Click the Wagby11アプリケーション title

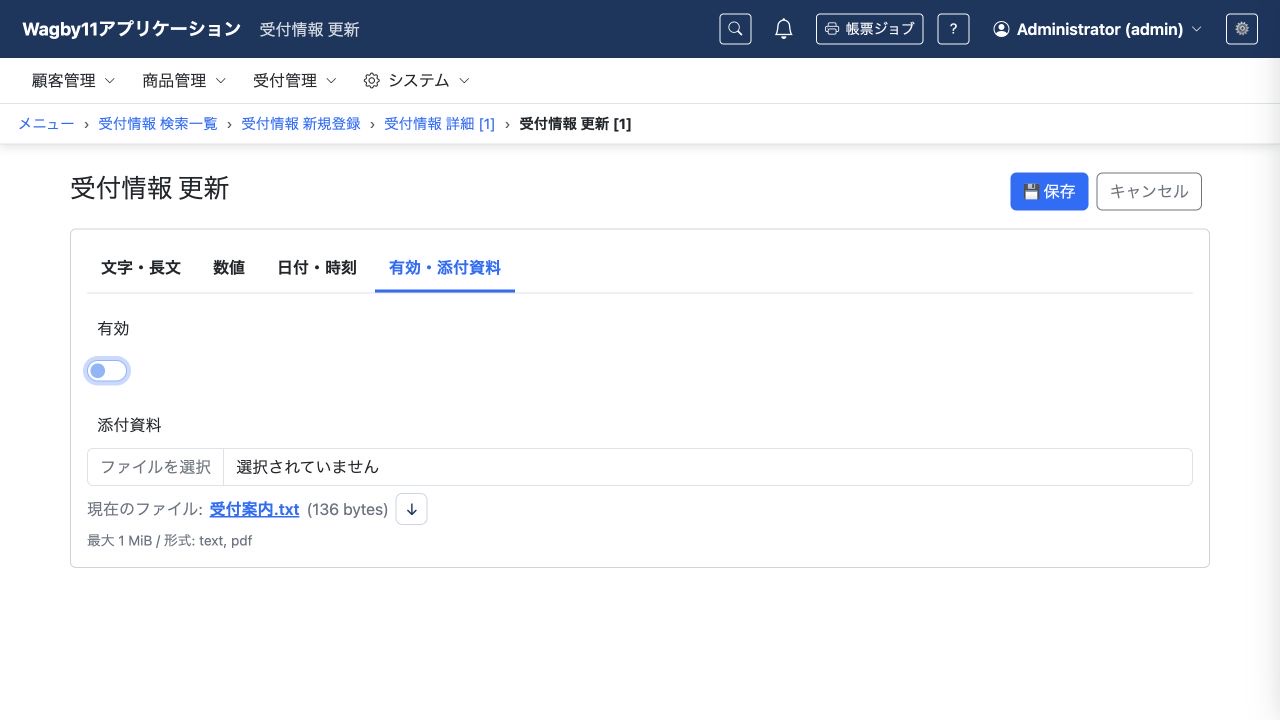click(132, 29)
